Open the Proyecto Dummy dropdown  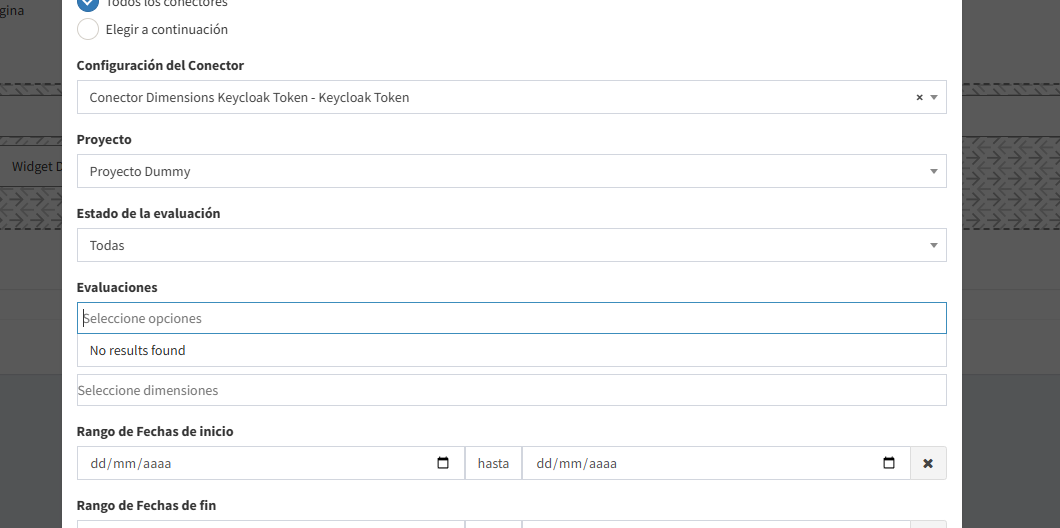(x=512, y=171)
